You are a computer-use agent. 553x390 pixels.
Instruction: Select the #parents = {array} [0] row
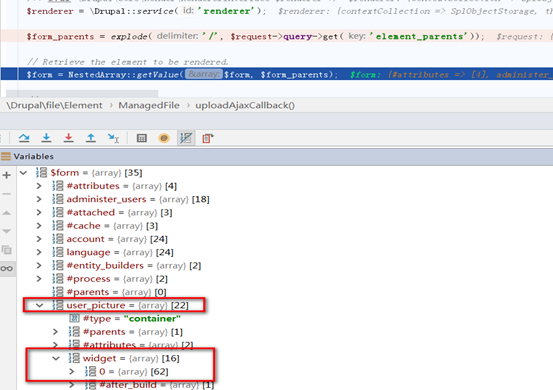click(109, 292)
